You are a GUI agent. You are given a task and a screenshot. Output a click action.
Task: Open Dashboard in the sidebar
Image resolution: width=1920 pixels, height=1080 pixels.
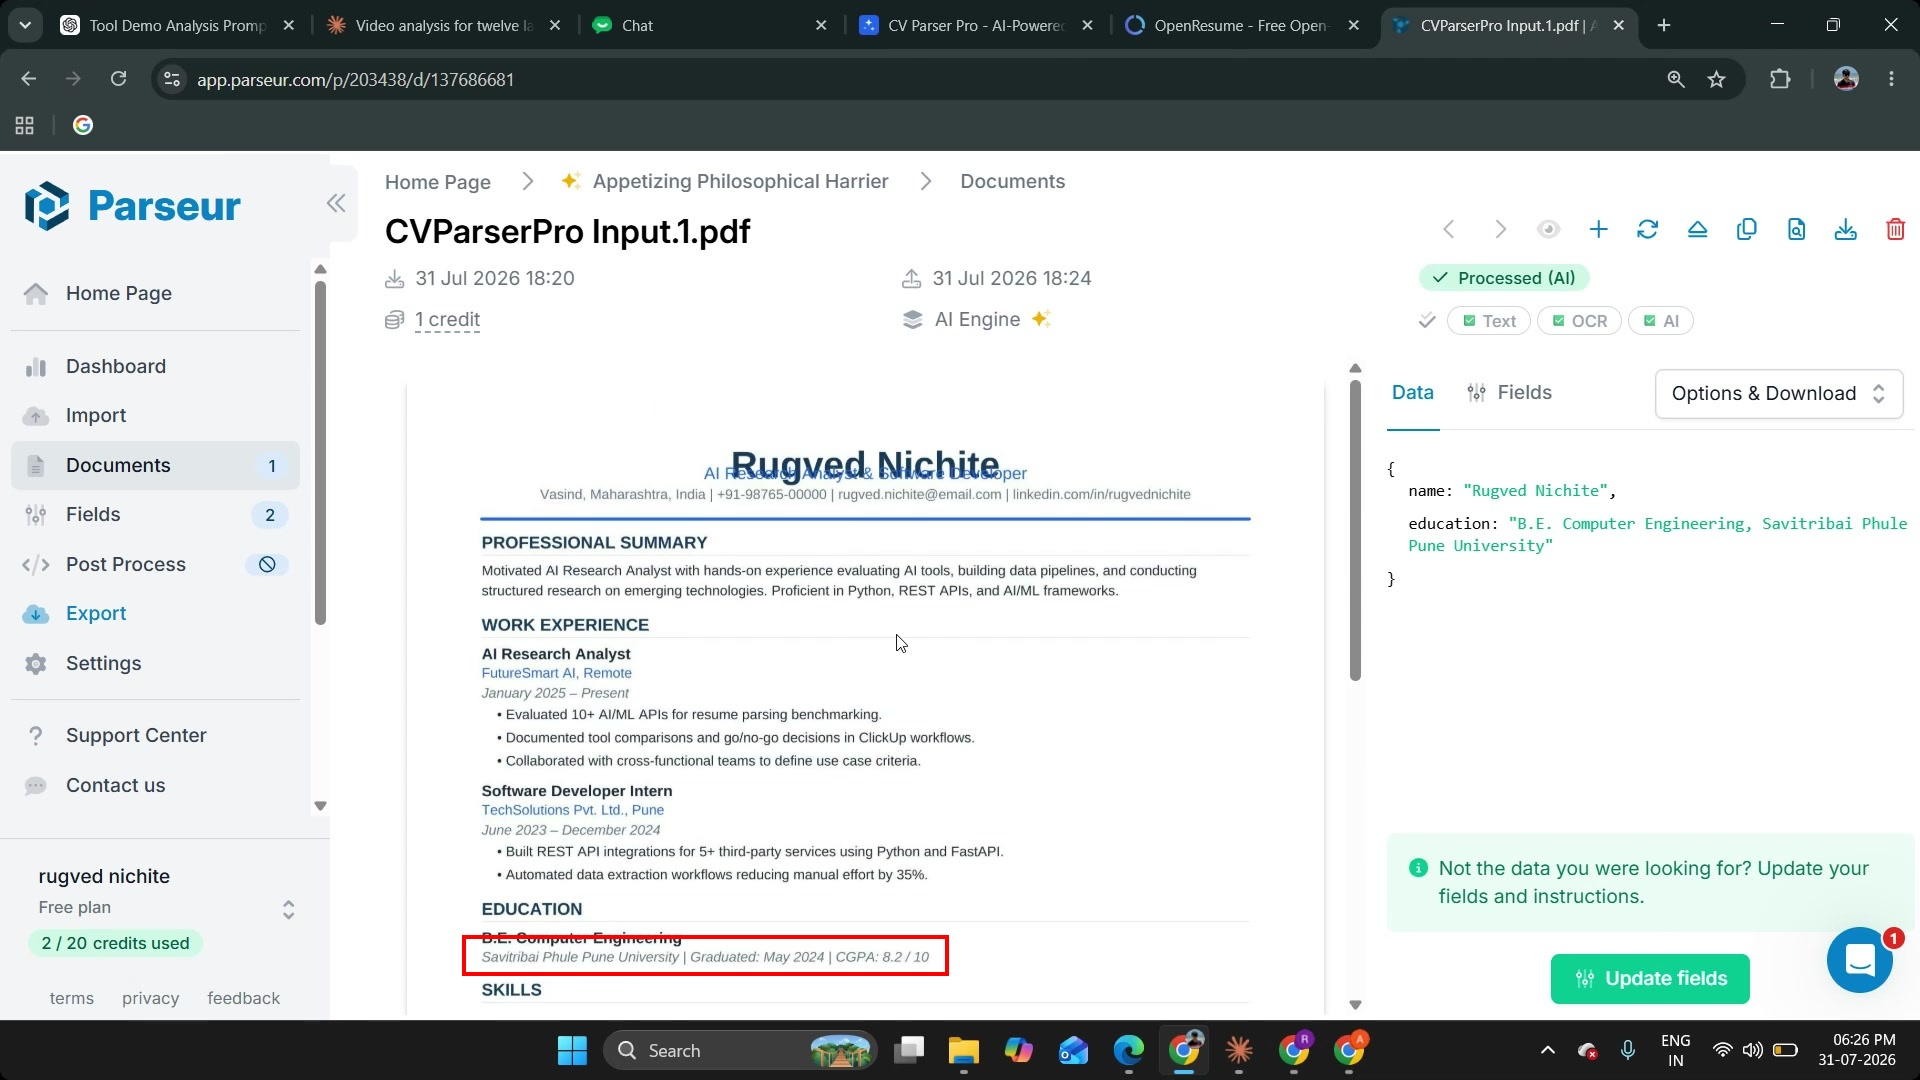point(155,367)
